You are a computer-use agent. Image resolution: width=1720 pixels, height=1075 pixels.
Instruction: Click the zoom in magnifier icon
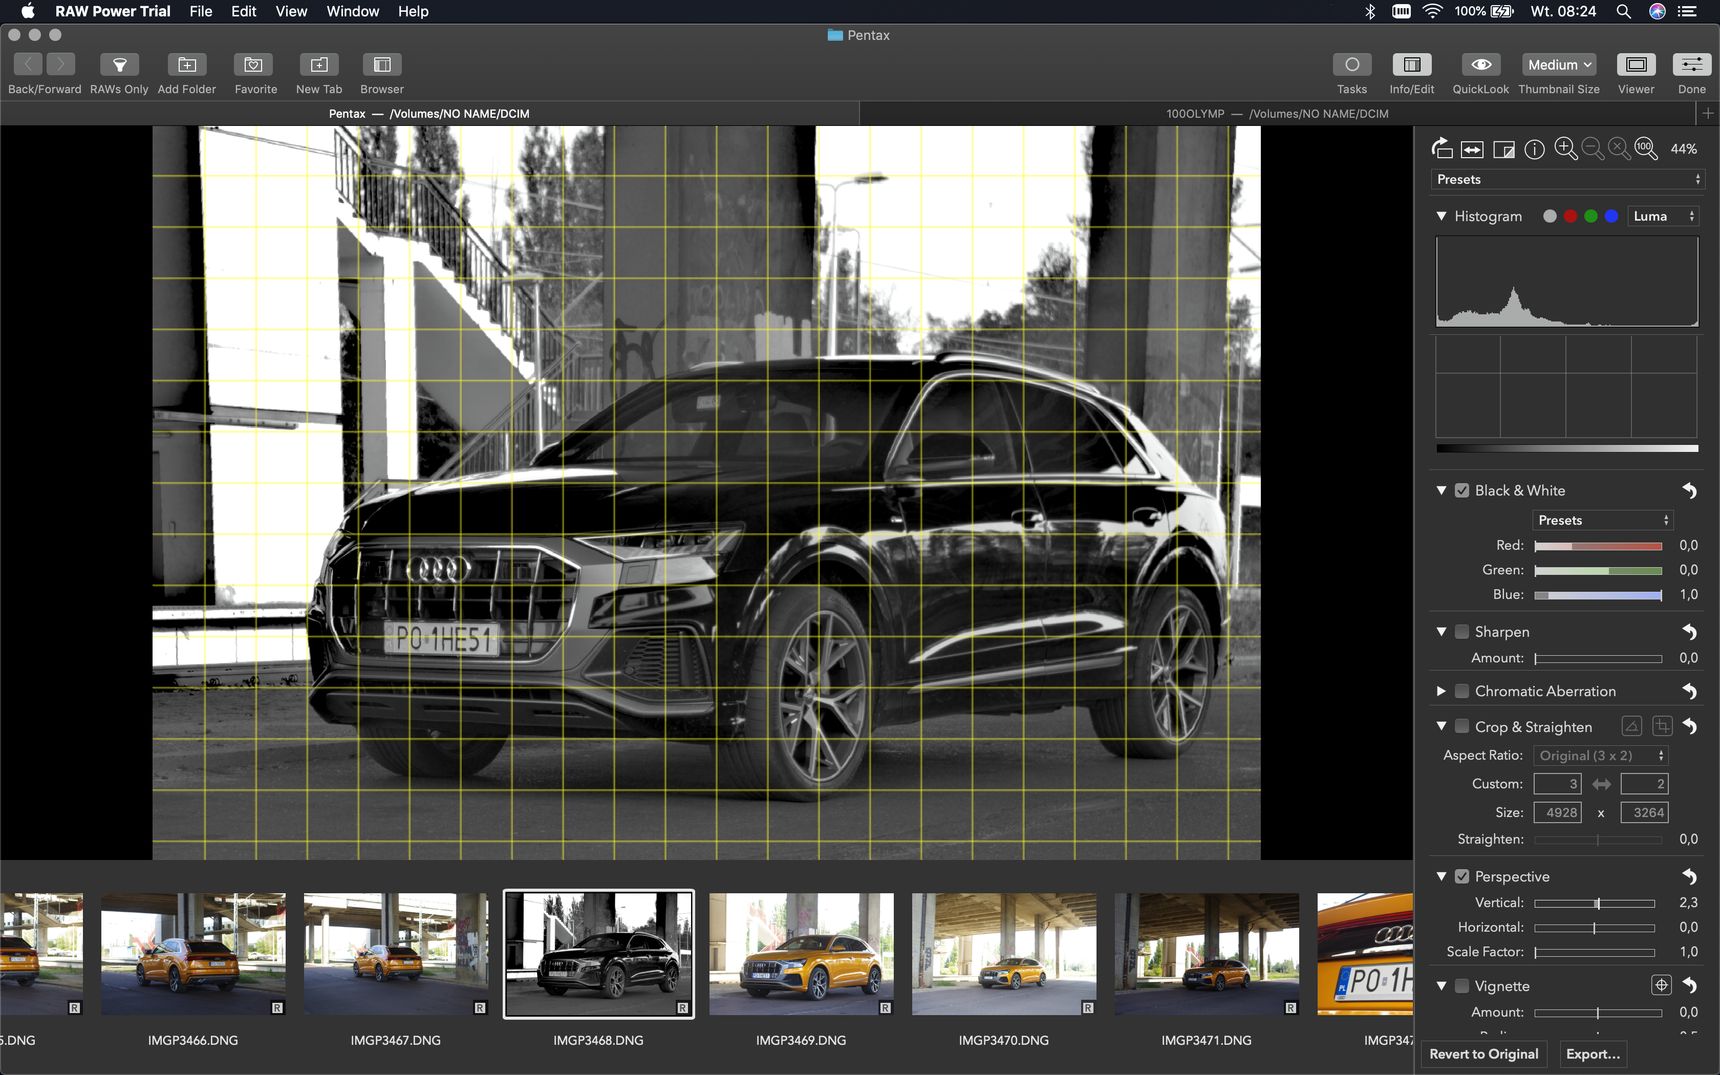1566,149
